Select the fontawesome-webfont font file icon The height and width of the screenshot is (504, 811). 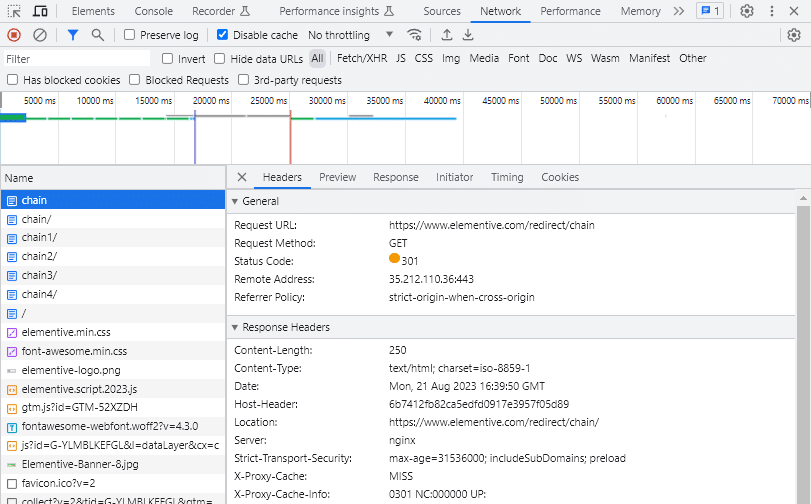12,427
